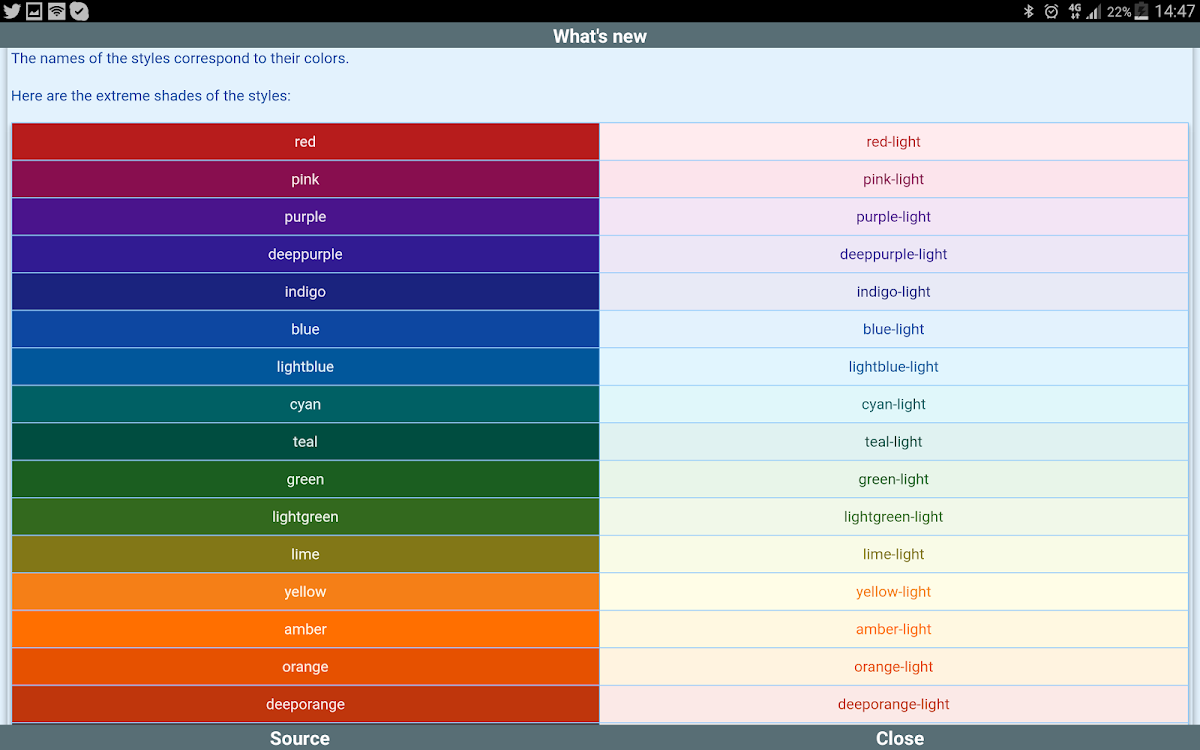Click the What's new title bar
Screen dimensions: 1200x750
click(x=600, y=36)
